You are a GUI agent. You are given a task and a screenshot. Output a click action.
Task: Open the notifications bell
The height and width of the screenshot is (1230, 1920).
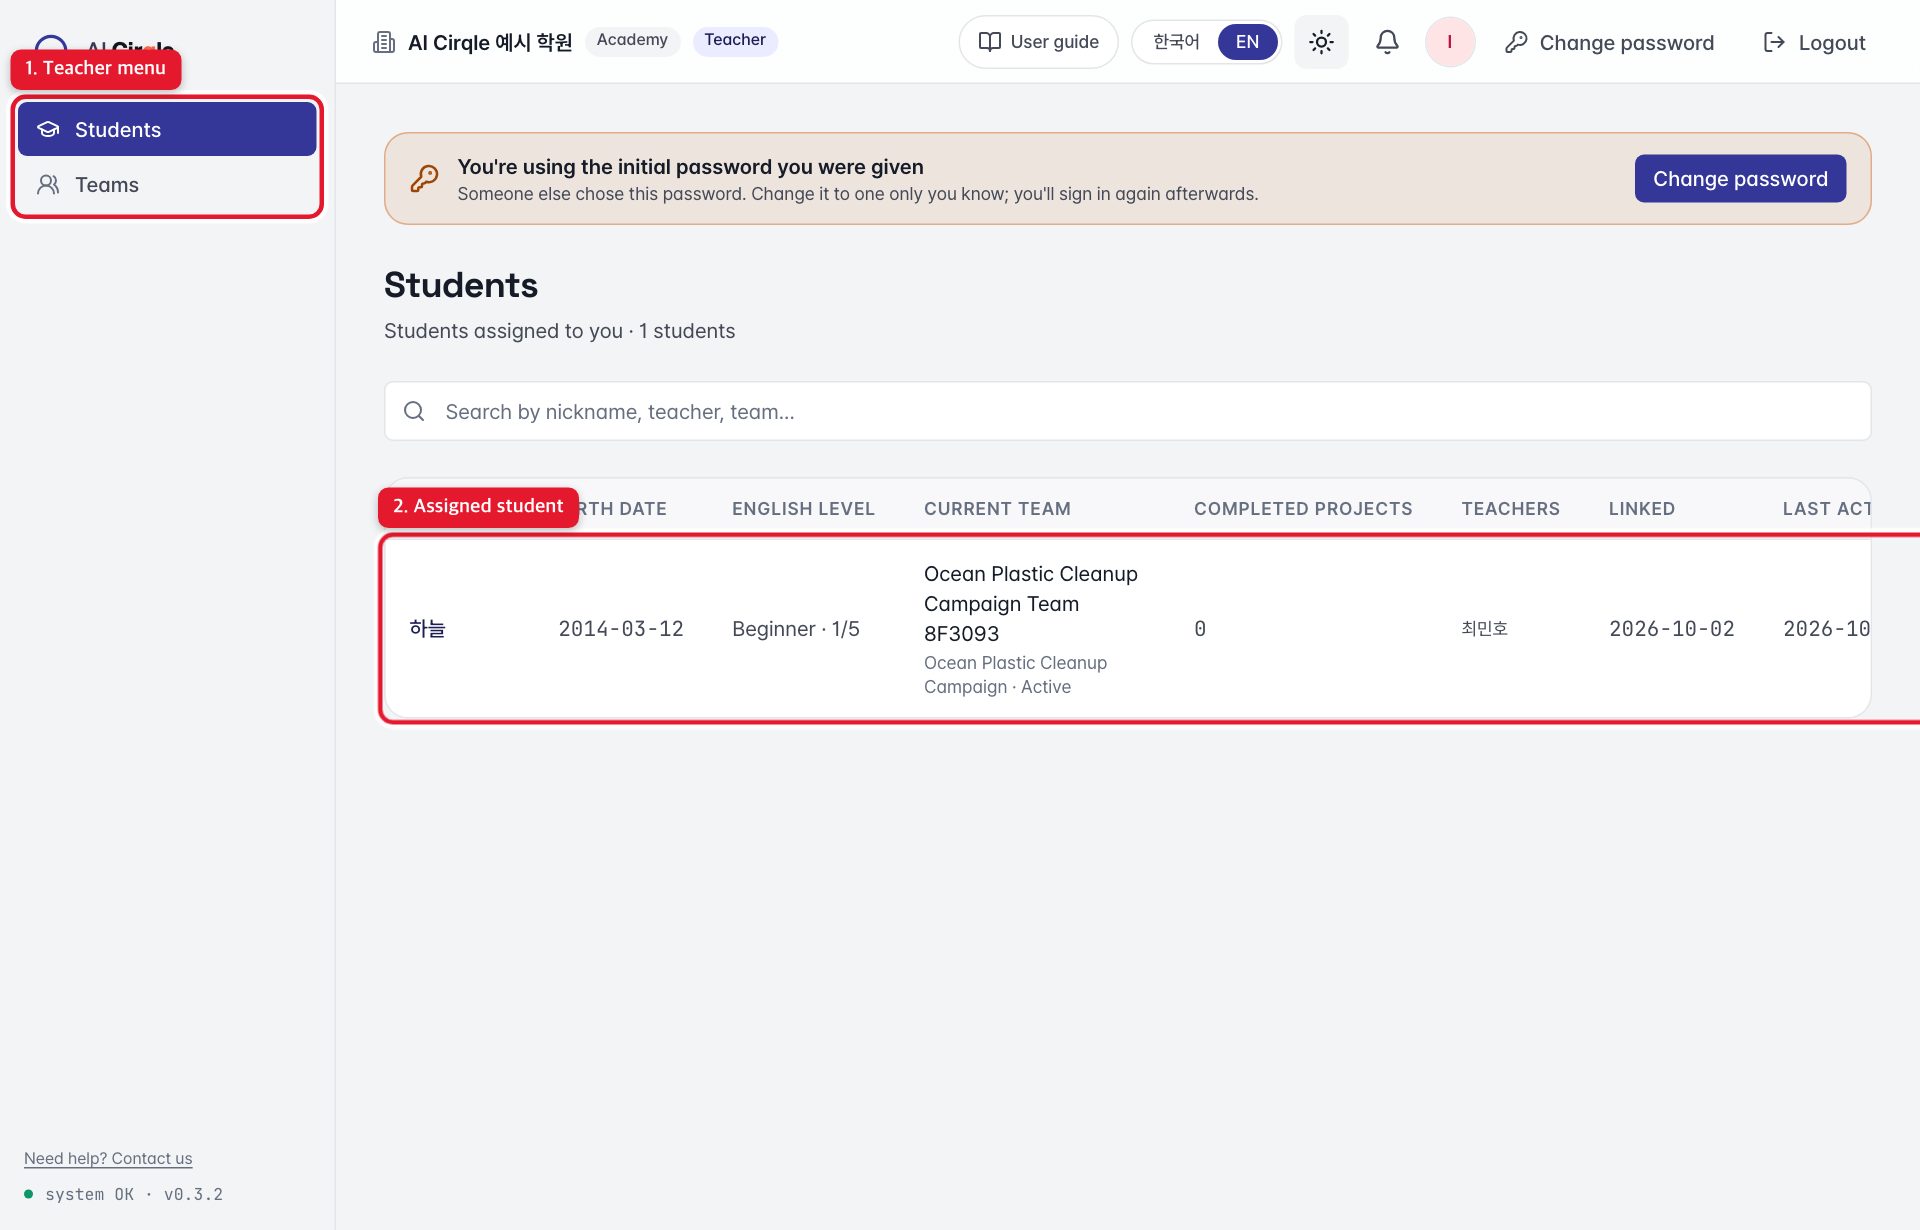click(x=1387, y=42)
